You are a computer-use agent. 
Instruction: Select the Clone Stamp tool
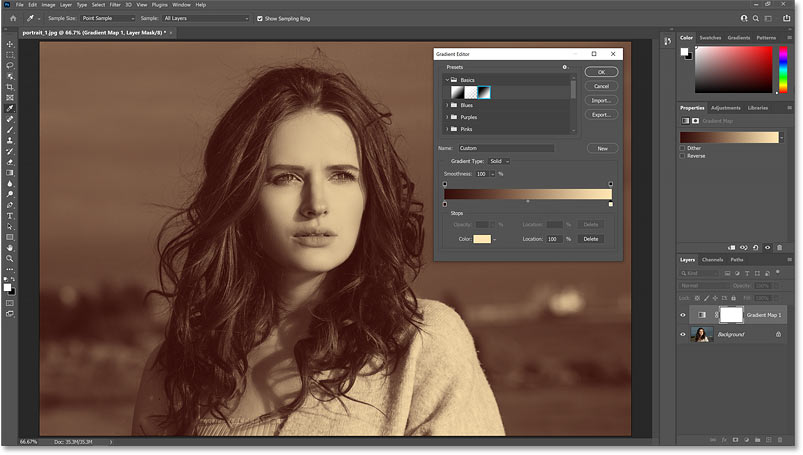10,141
